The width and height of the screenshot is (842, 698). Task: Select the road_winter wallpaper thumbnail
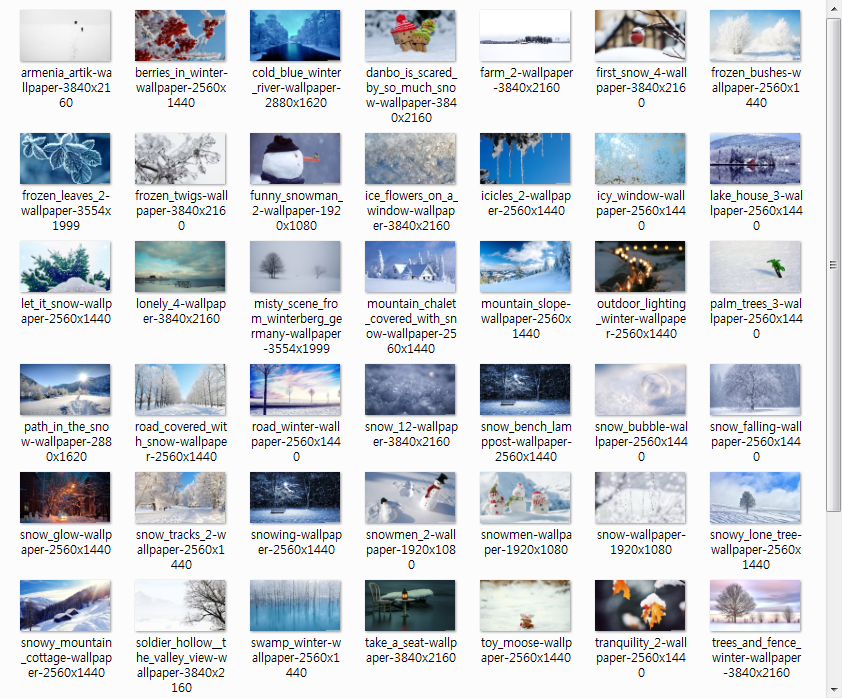point(295,390)
